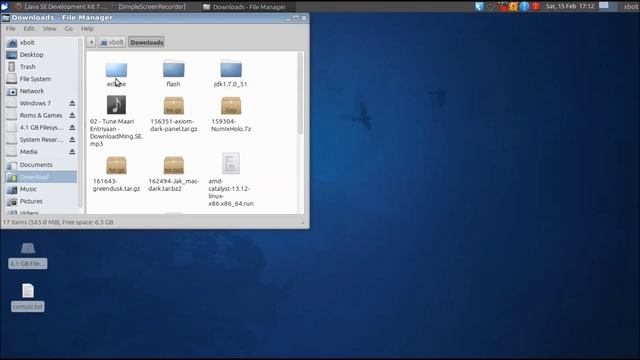This screenshot has width=640, height=360.
Task: Click the Downloads path bar button
Action: (x=147, y=42)
